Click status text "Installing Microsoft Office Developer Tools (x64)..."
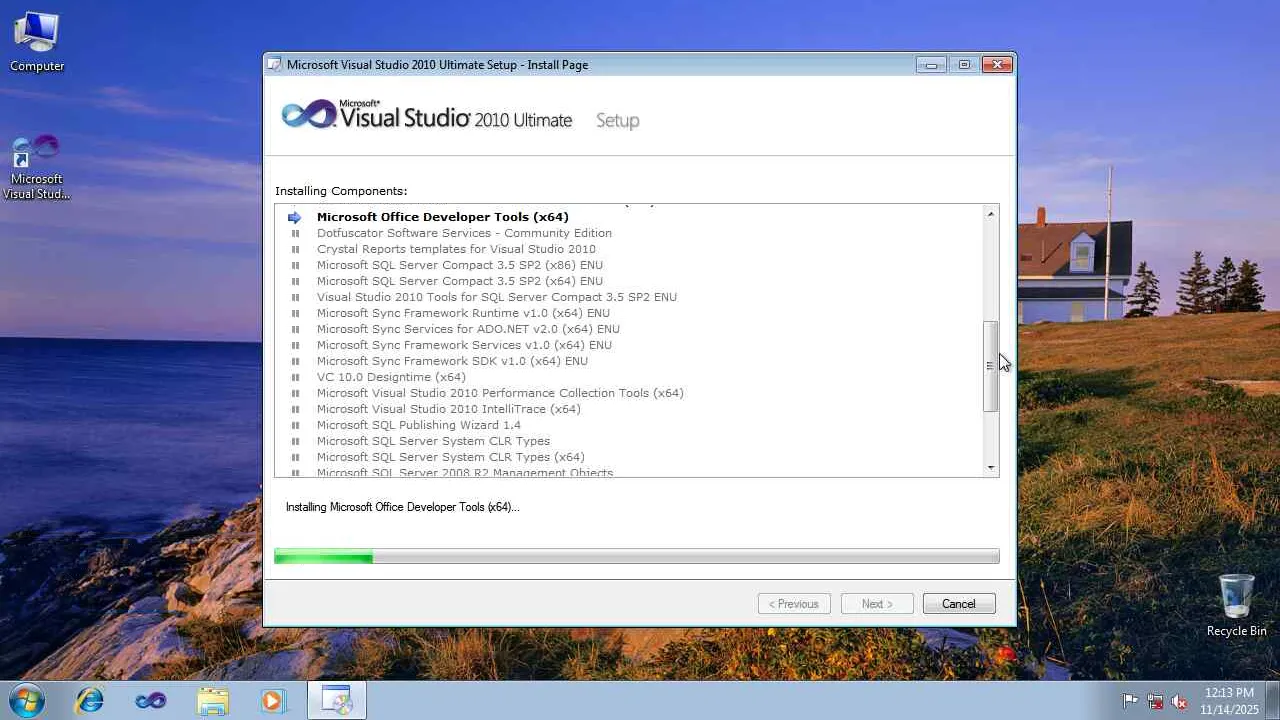The height and width of the screenshot is (720, 1280). (x=402, y=507)
